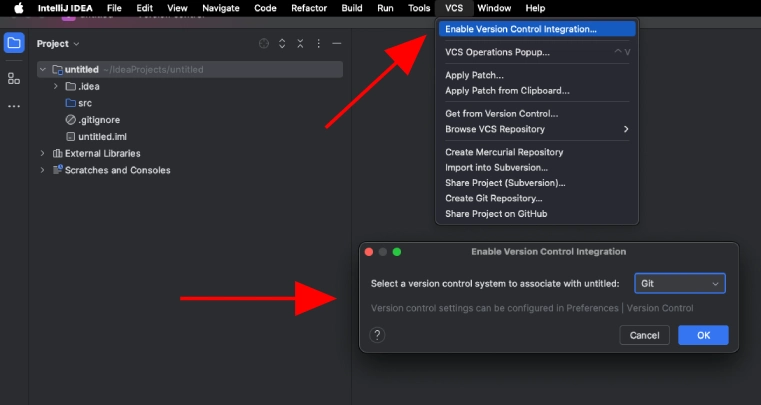
Task: Expand External Libraries node
Action: pos(43,153)
